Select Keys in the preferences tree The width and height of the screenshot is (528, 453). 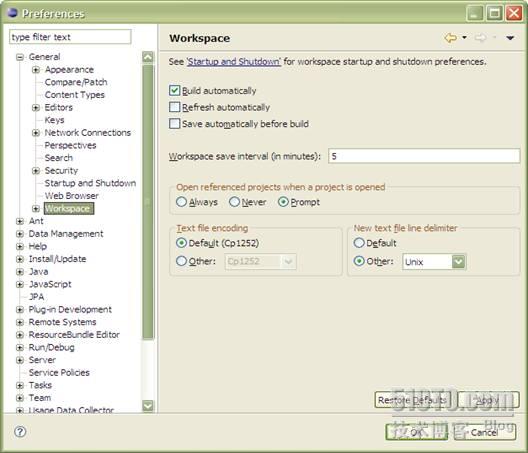click(54, 120)
